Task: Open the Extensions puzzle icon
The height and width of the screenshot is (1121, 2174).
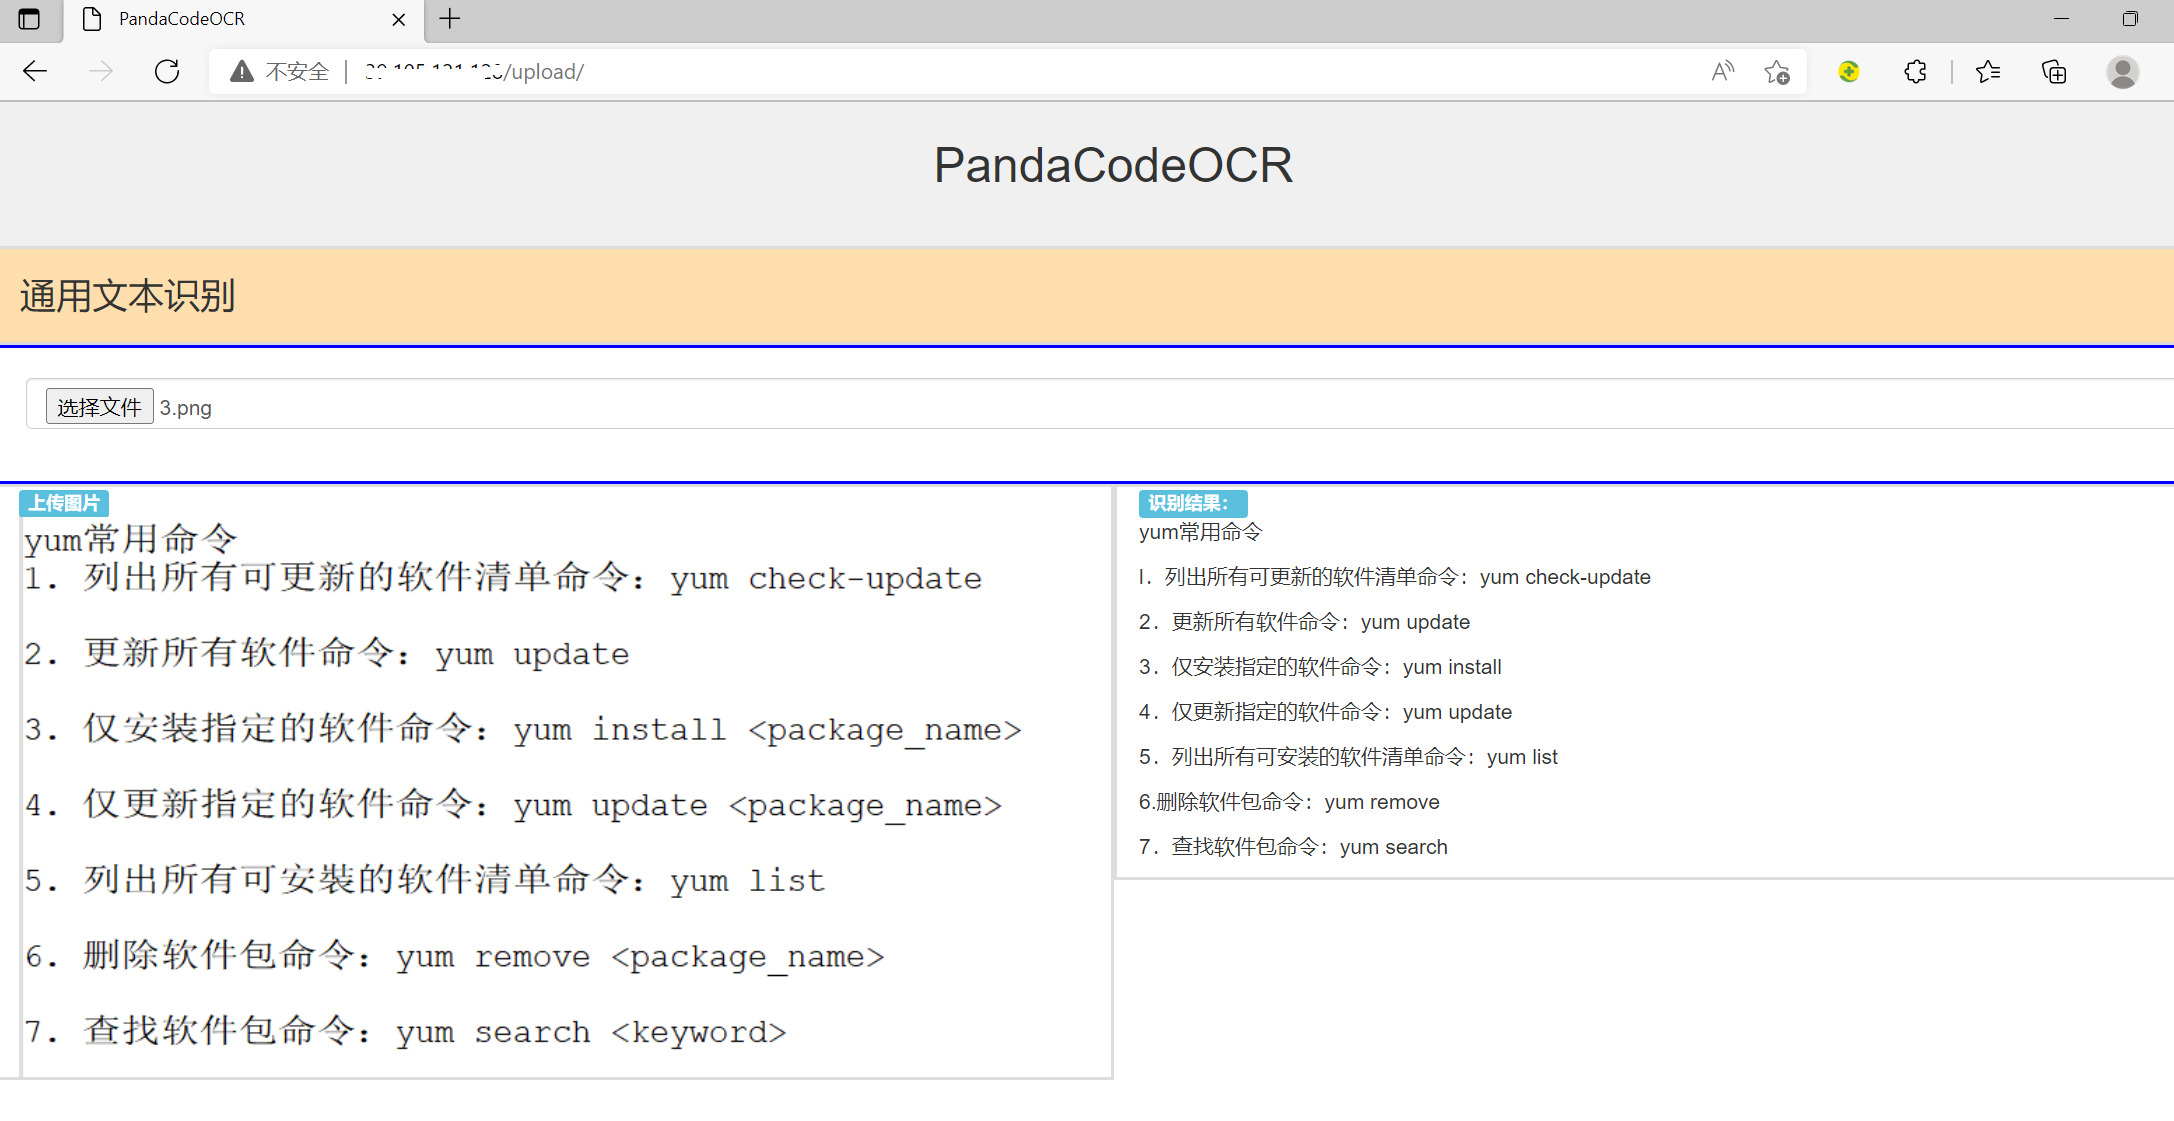Action: 1915,71
